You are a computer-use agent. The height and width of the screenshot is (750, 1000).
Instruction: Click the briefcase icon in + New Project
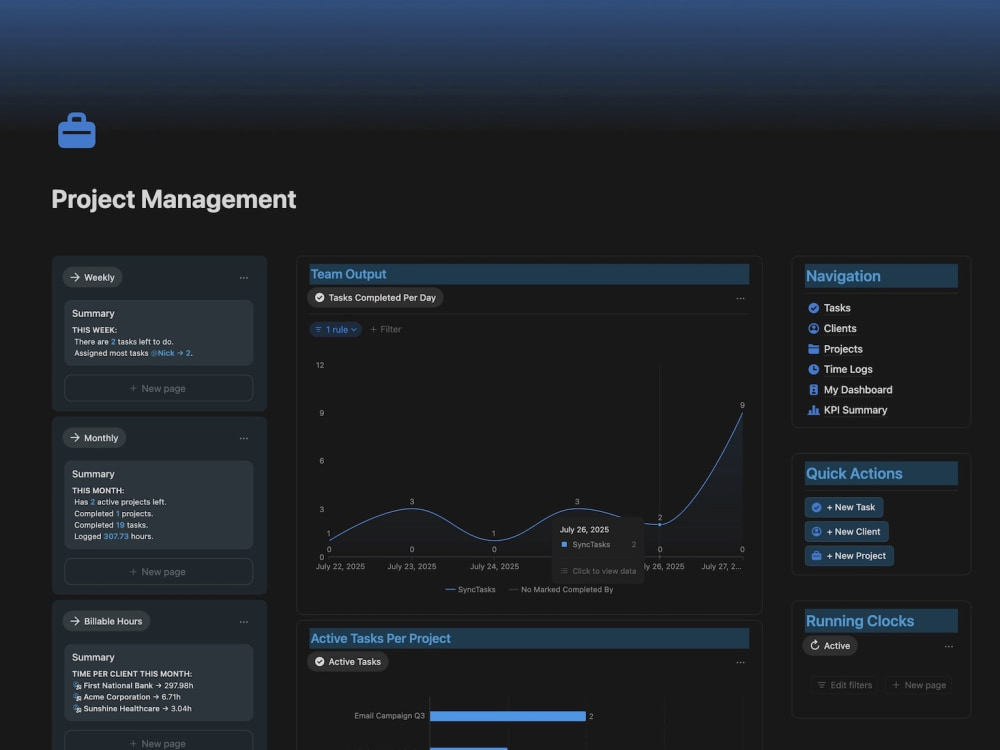coord(816,555)
